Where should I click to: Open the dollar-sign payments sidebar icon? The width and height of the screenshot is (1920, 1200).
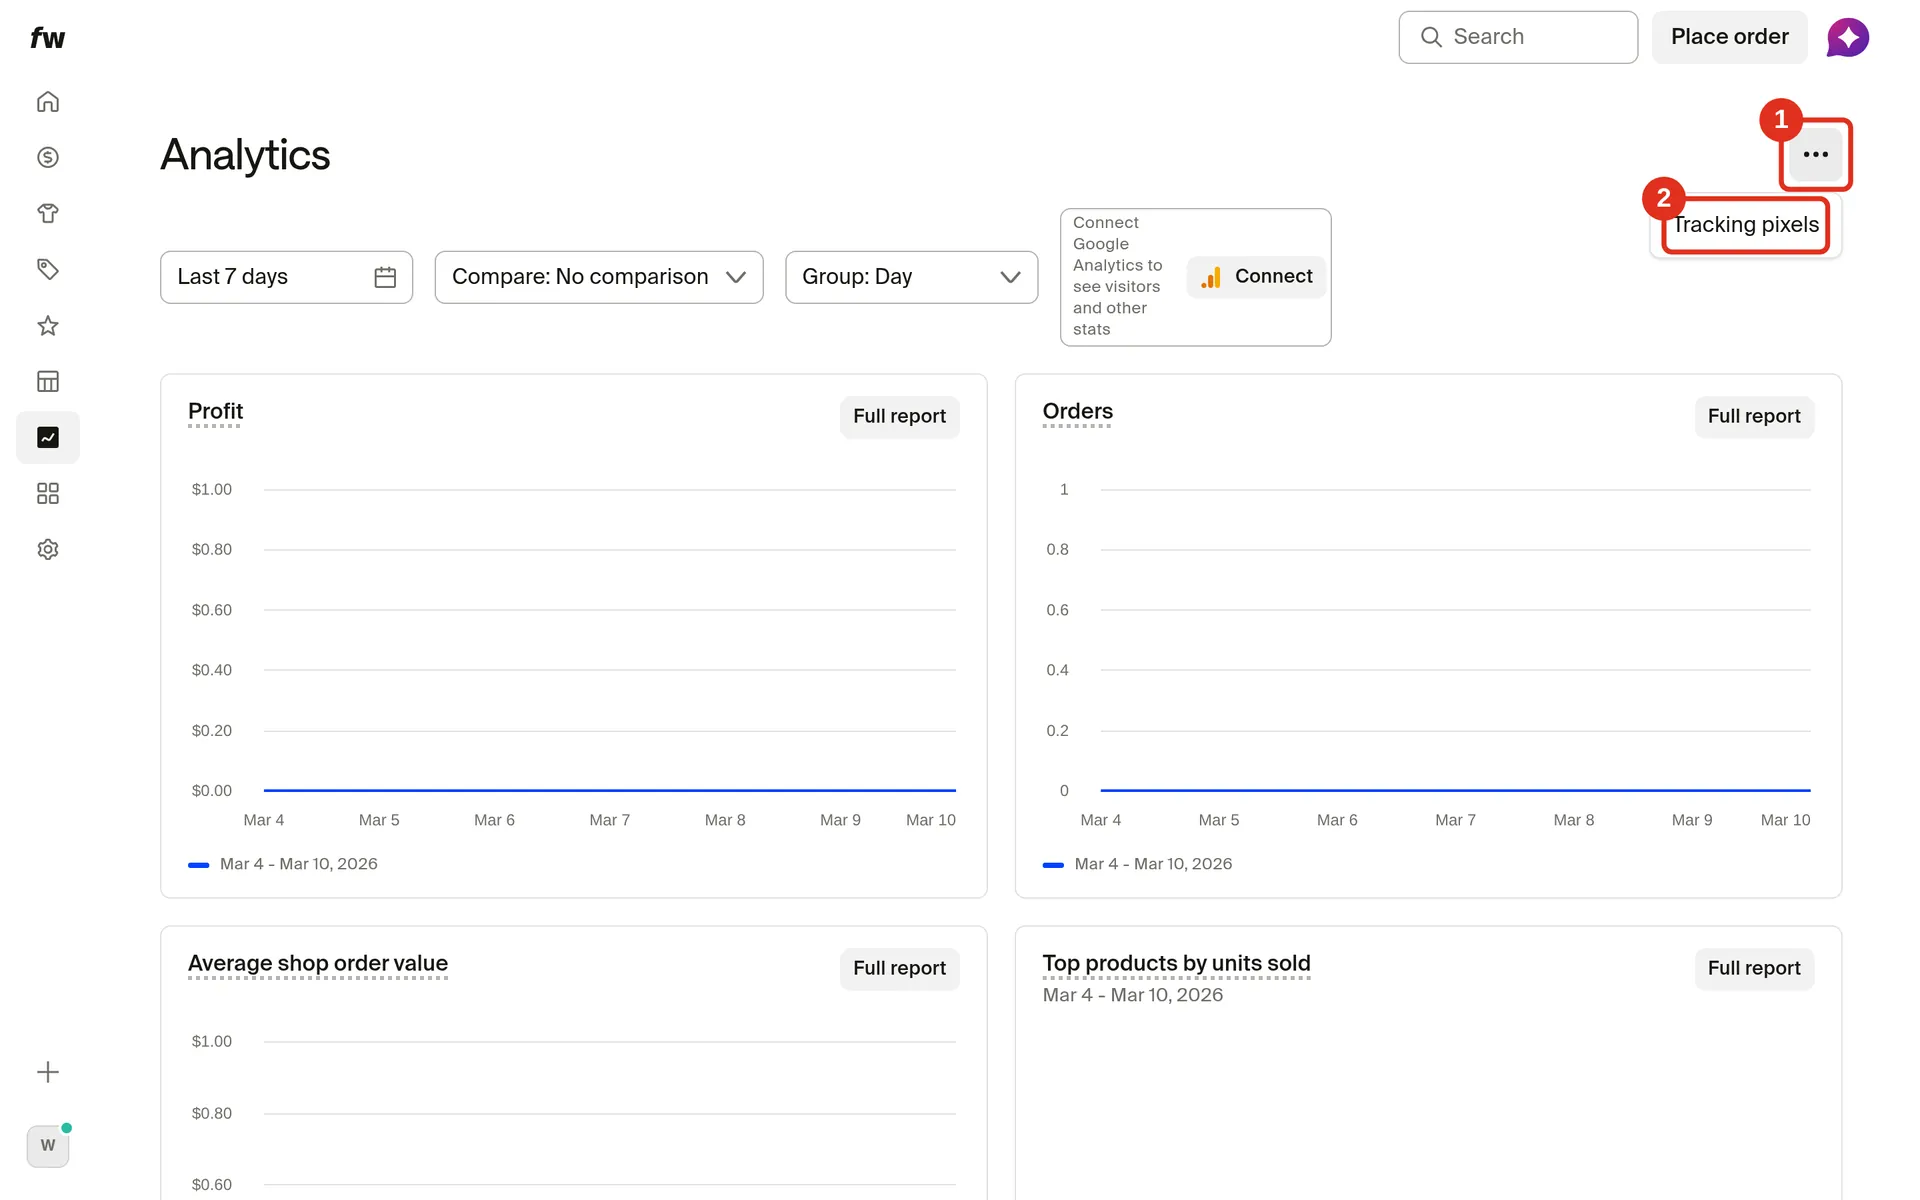coord(48,157)
